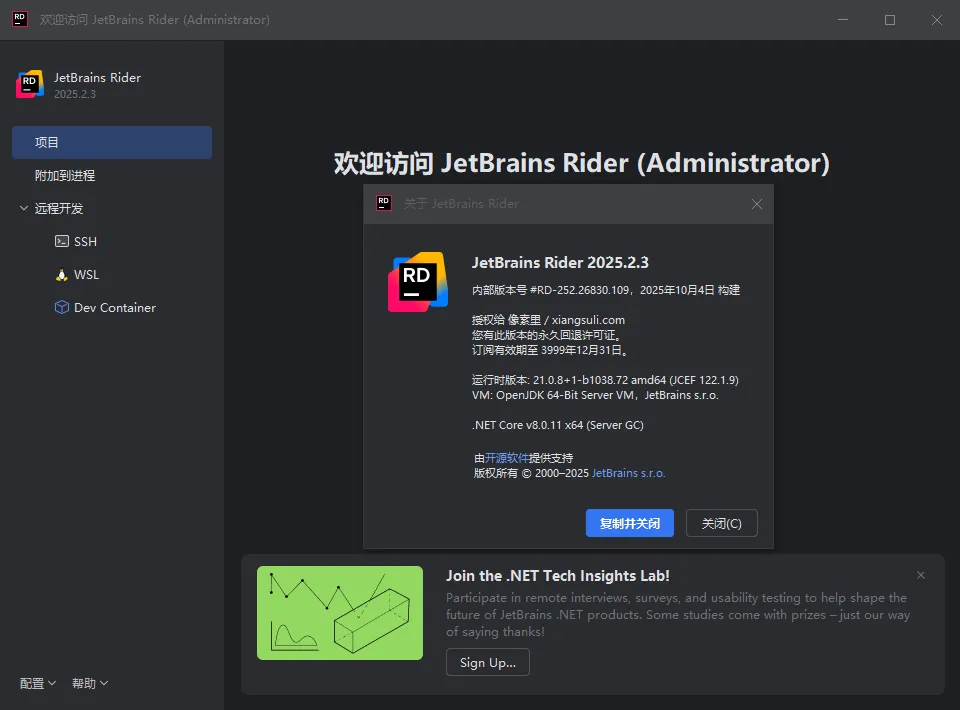Click the Dev Container cube icon
Image resolution: width=960 pixels, height=710 pixels.
62,308
